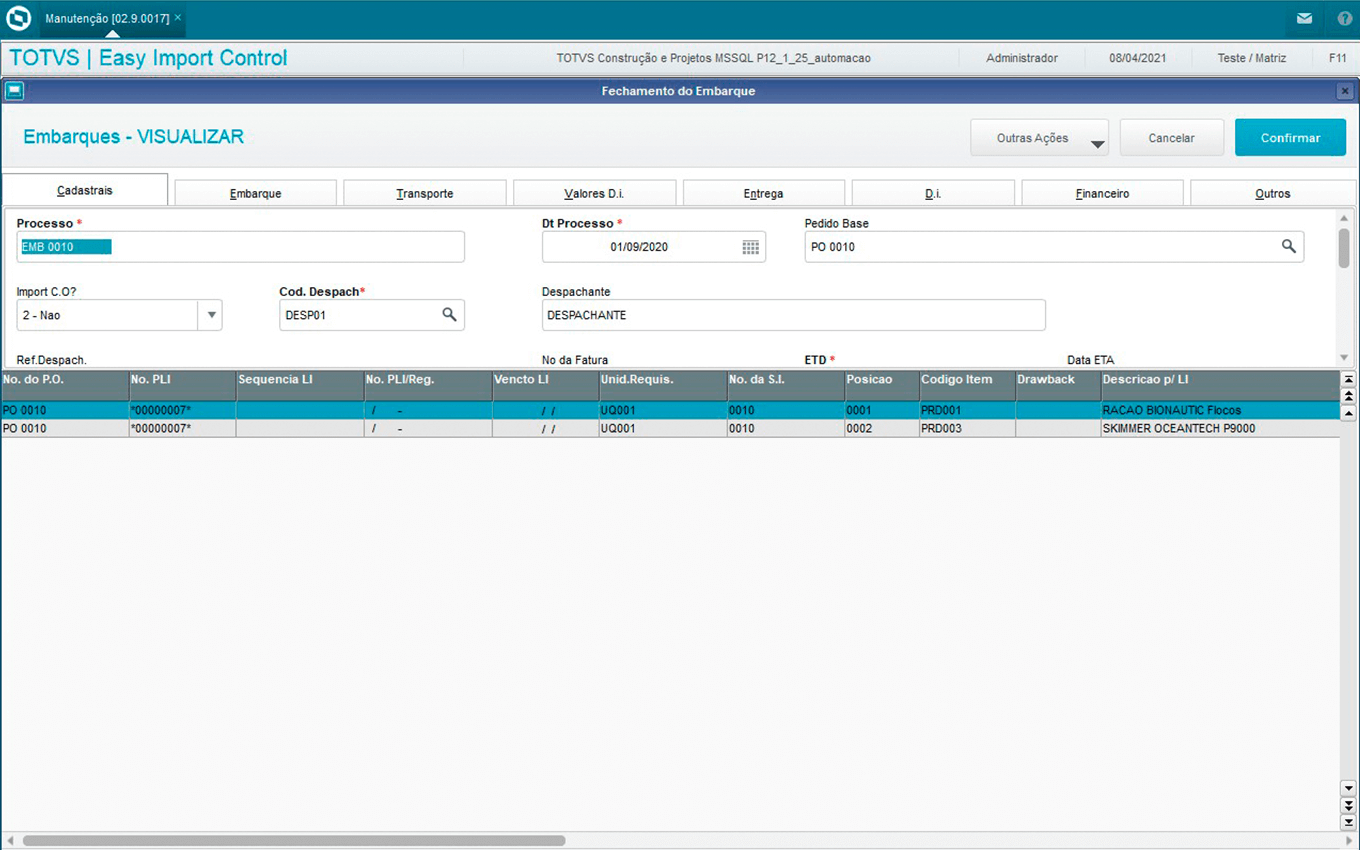Select the Valores D.I. tab
Screen dimensions: 1360x850
[x=594, y=193]
